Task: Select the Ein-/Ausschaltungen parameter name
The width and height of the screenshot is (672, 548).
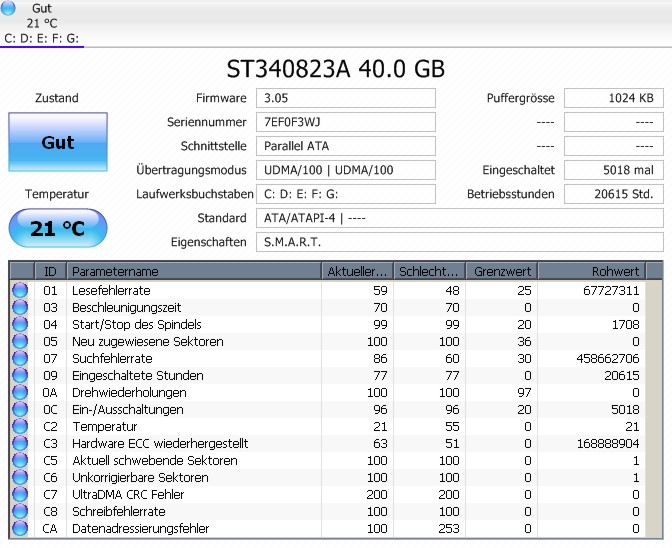Action: pyautogui.click(x=128, y=410)
